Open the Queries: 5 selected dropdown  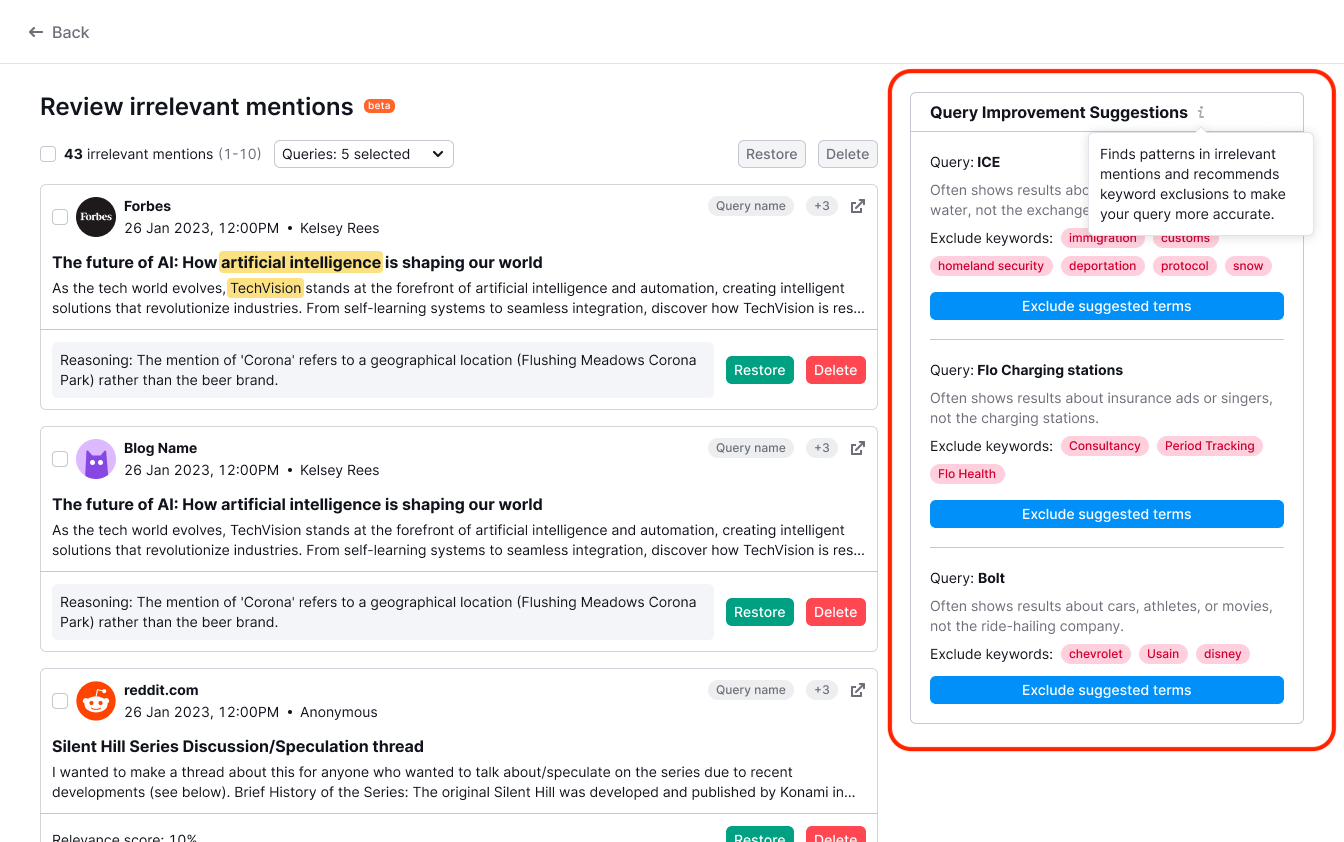tap(363, 154)
